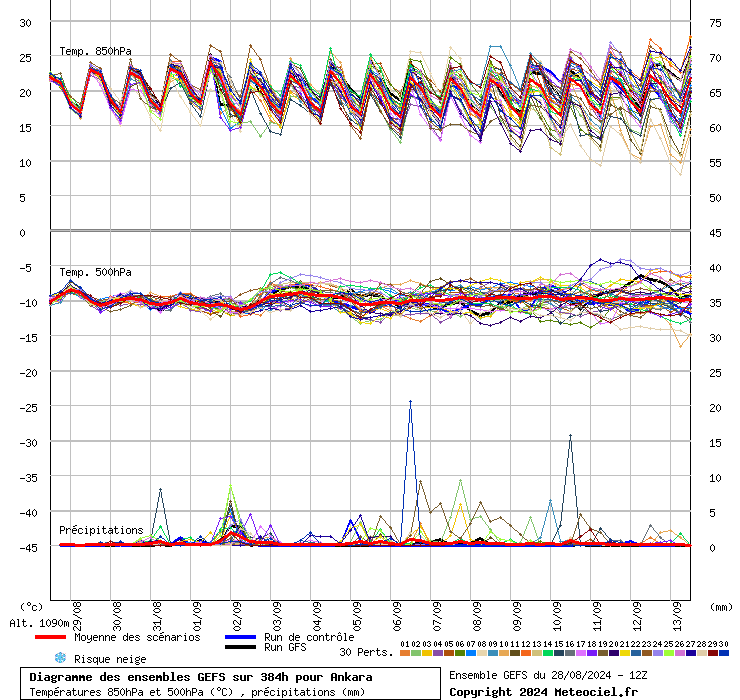The width and height of the screenshot is (740, 700).
Task: Click the 11/09 date tick label
Action: pos(597,616)
